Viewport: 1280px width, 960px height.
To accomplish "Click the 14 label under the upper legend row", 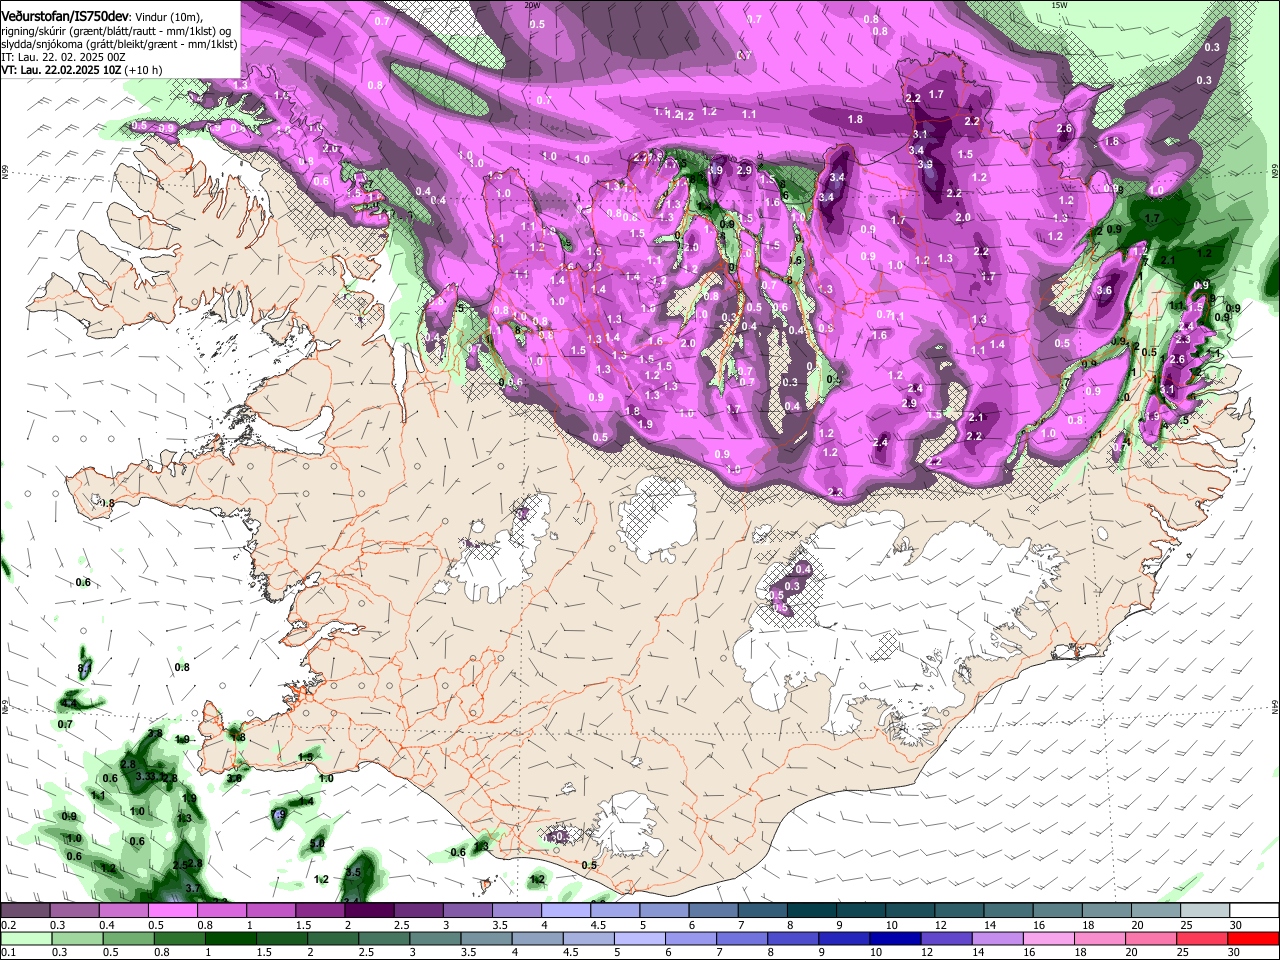I will pos(989,925).
